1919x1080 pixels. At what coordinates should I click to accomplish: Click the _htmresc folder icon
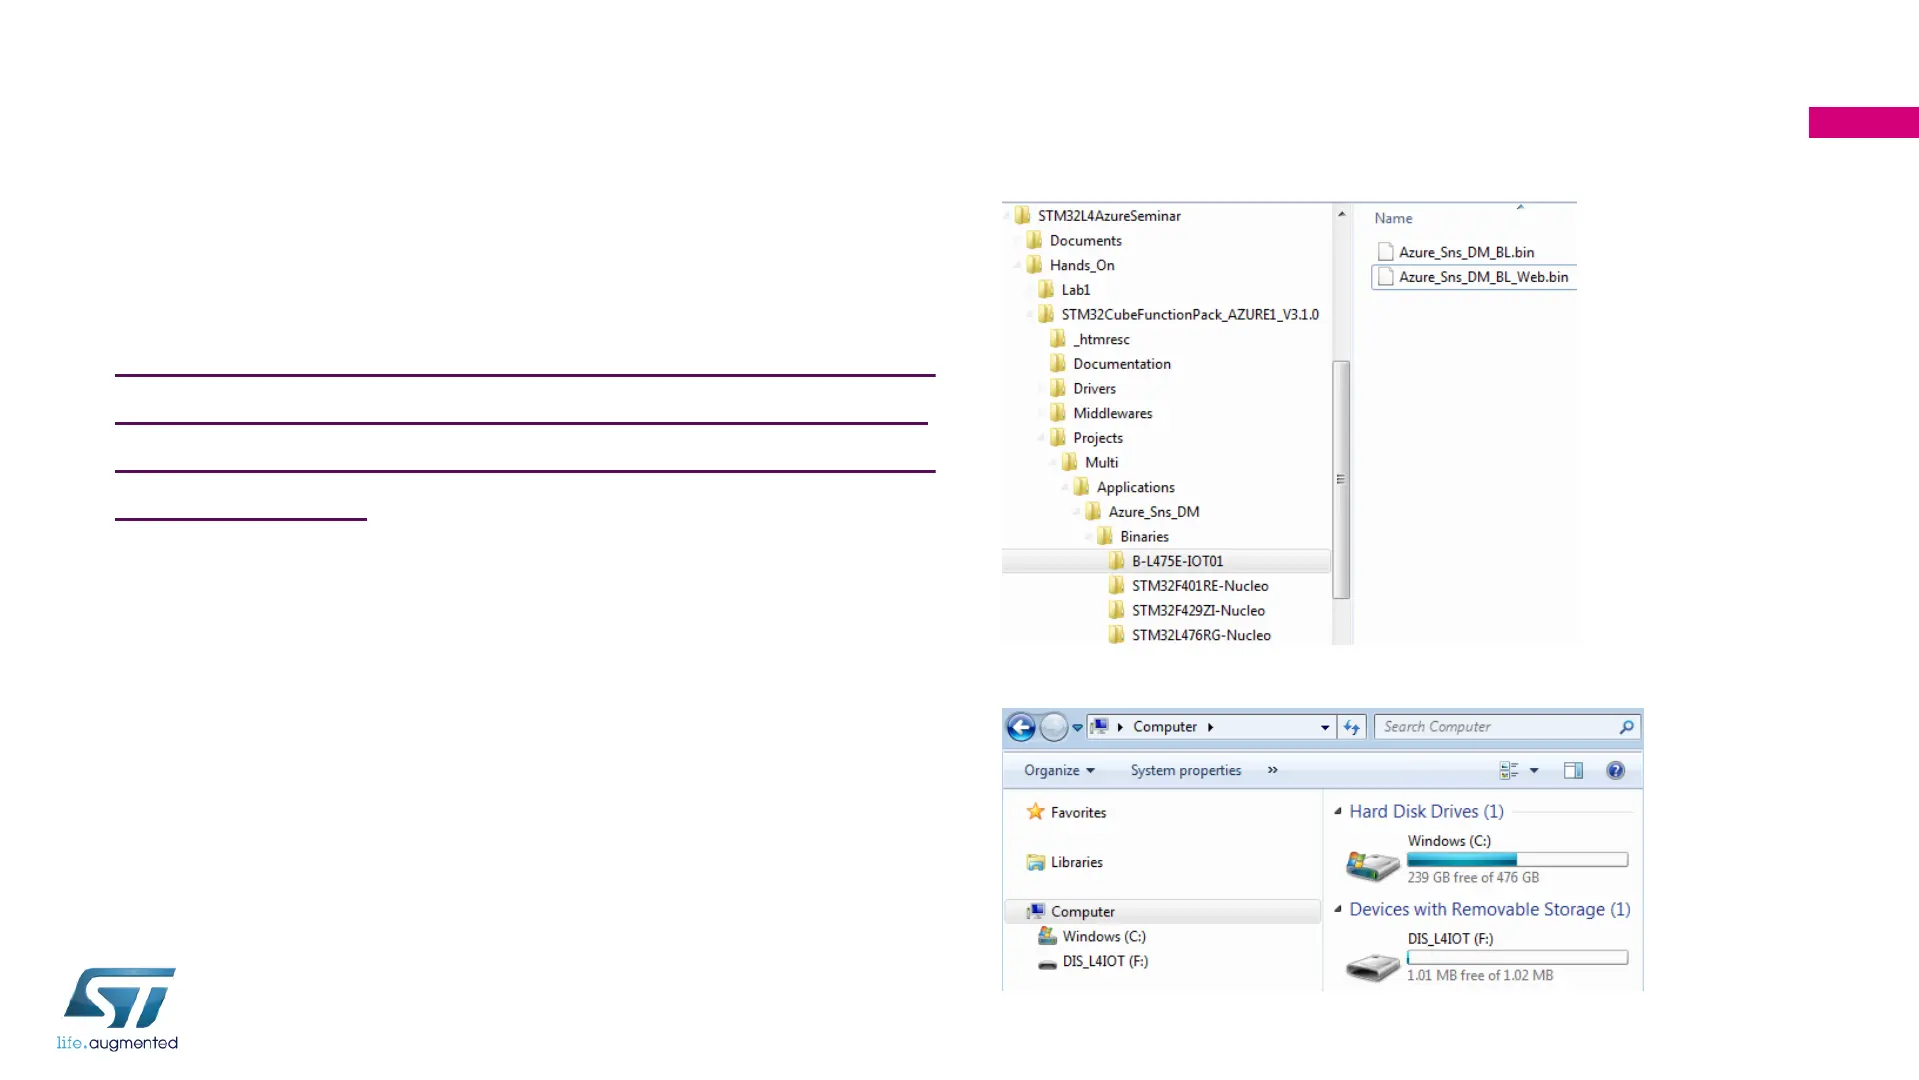coord(1058,339)
